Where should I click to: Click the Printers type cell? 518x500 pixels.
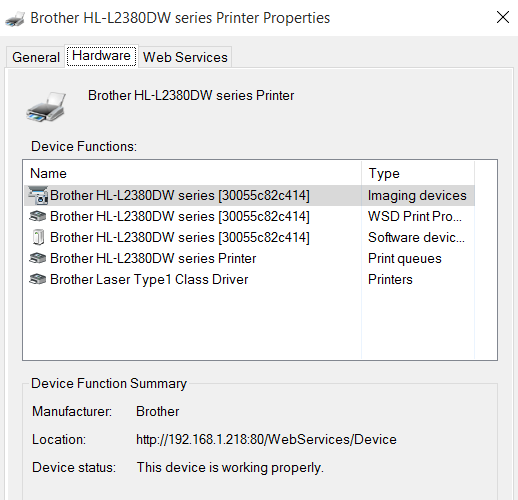390,279
